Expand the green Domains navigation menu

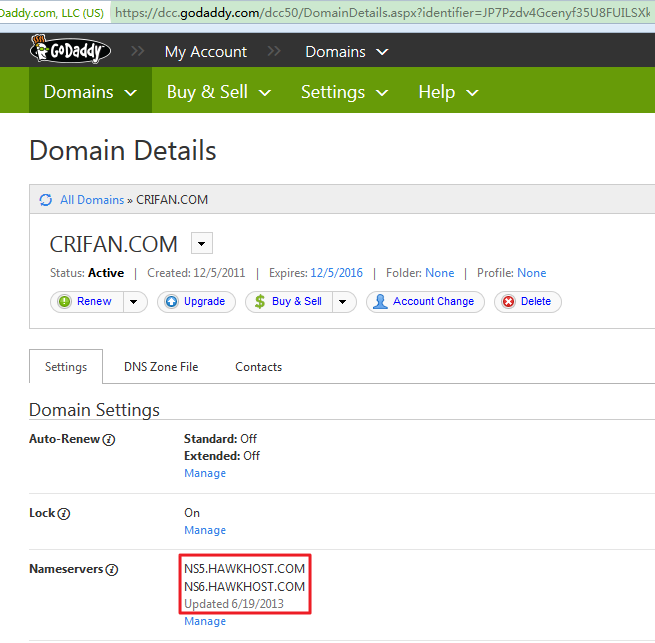pos(90,91)
